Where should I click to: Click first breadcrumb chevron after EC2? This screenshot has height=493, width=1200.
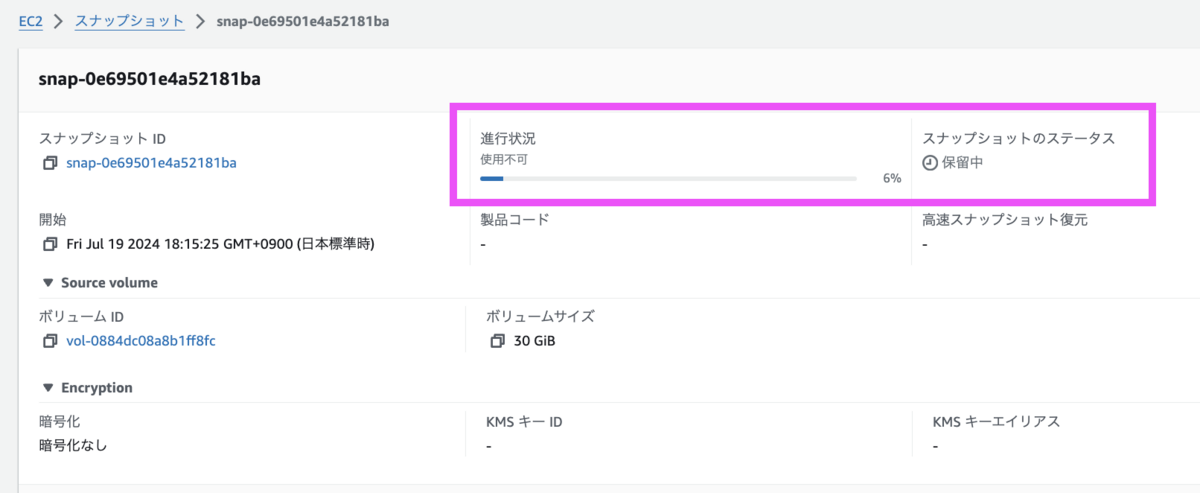click(x=58, y=21)
